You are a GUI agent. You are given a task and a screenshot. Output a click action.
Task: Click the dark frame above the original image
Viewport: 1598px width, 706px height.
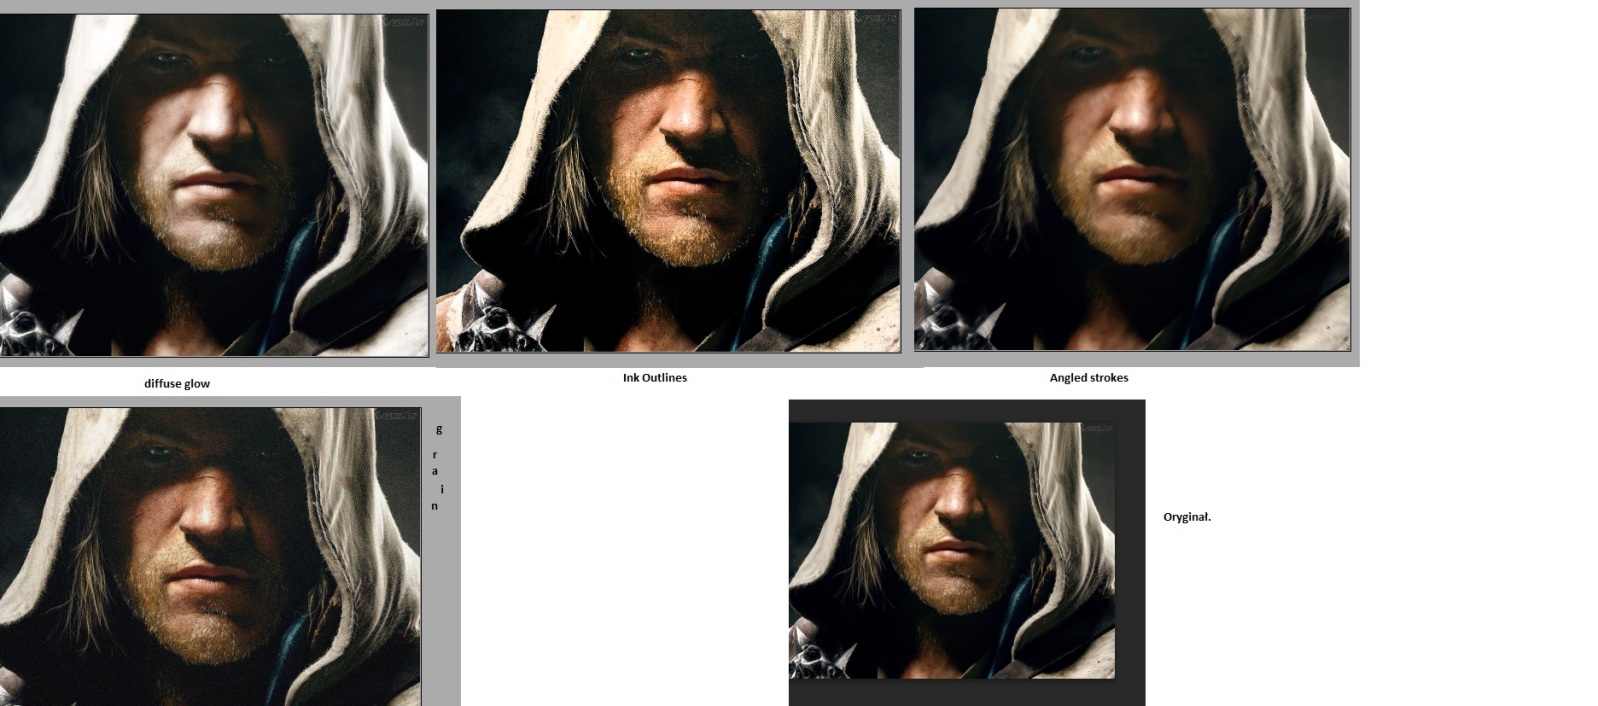pos(966,410)
